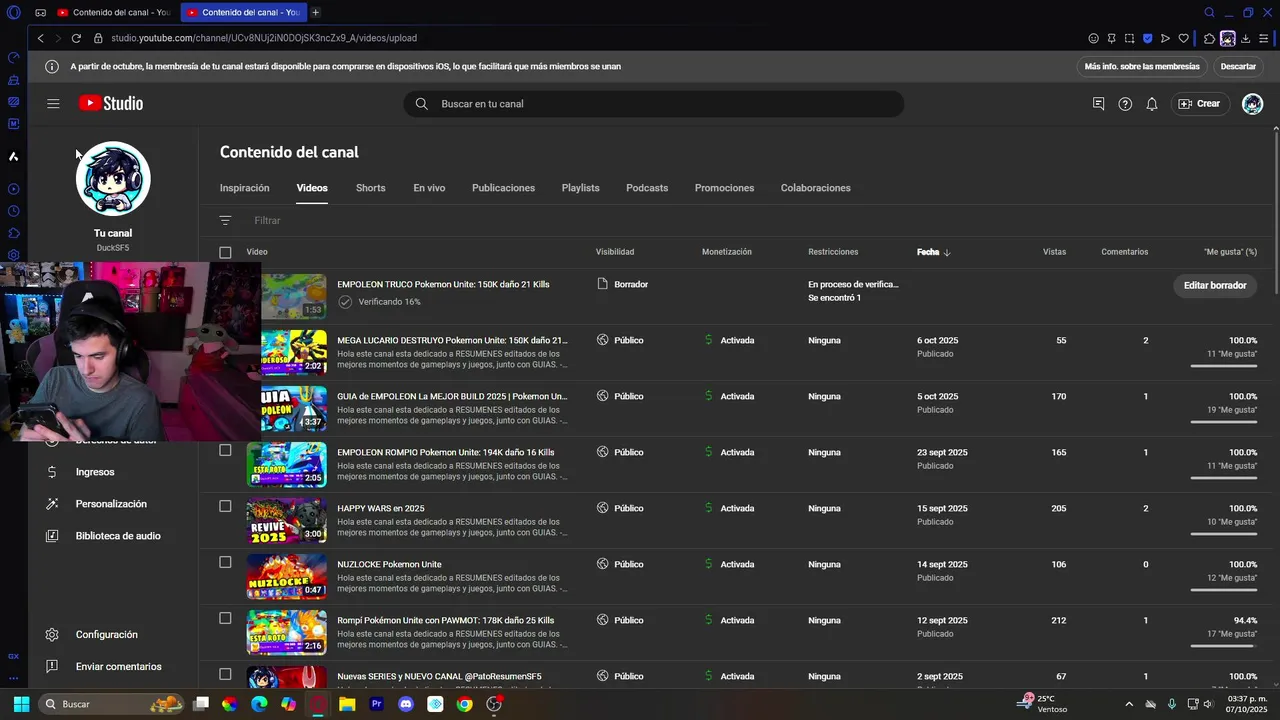Open Público visibility for HAPPY WARS video
The height and width of the screenshot is (720, 1280).
coord(620,508)
